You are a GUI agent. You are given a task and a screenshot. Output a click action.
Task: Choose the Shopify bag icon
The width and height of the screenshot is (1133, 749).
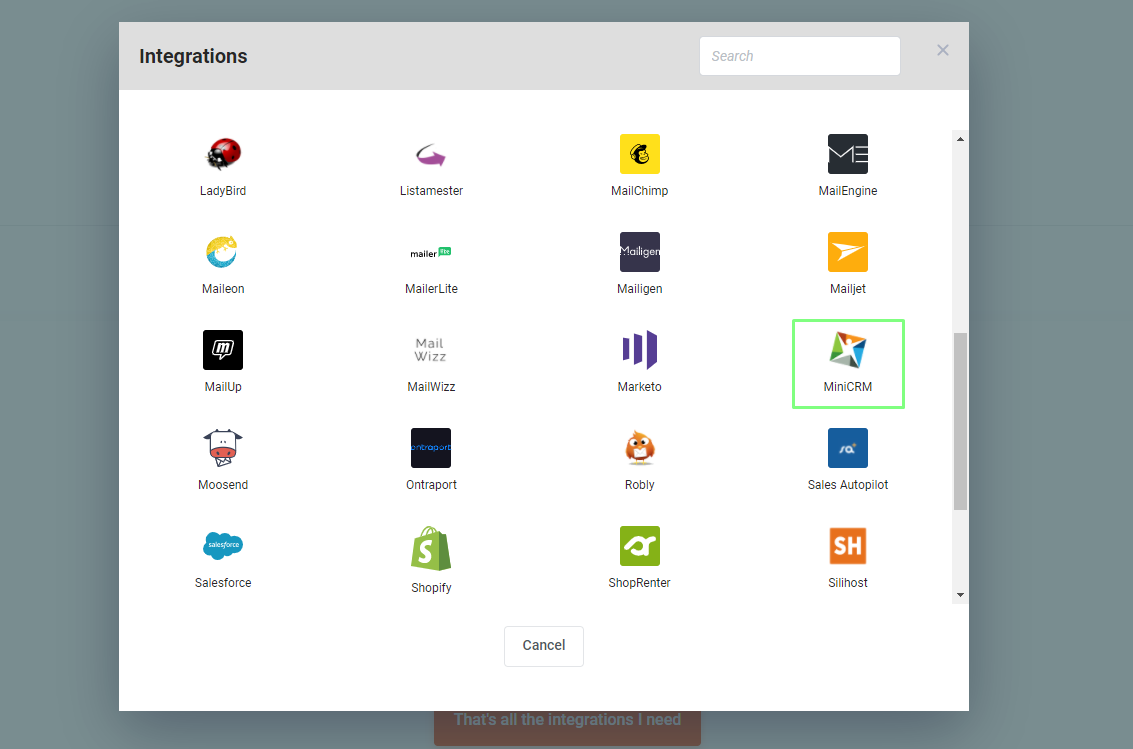tap(431, 548)
